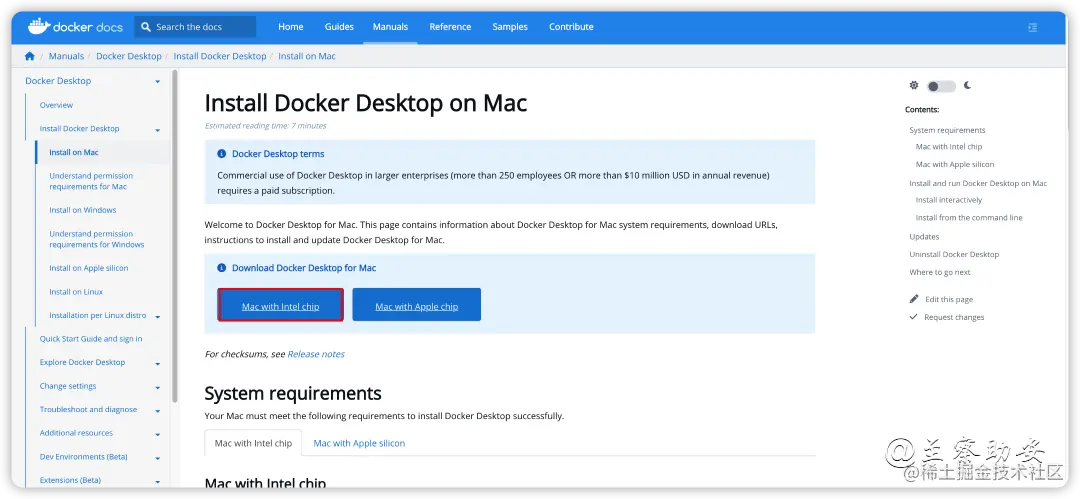This screenshot has height=499, width=1080.
Task: Expand the Additional resources arrow
Action: pos(158,434)
